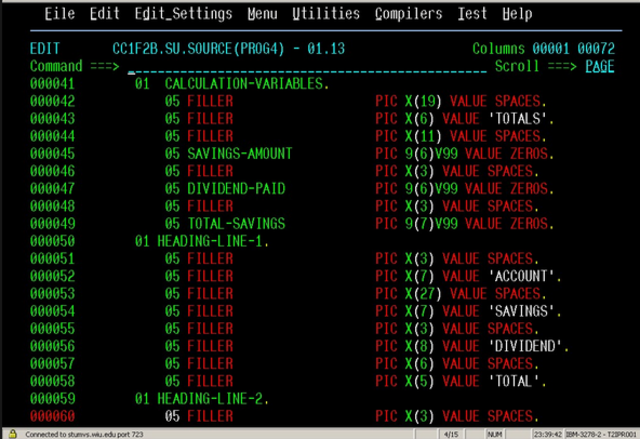Click the 23:39:42 clock in status bar
This screenshot has width=640, height=439.
pyautogui.click(x=547, y=435)
